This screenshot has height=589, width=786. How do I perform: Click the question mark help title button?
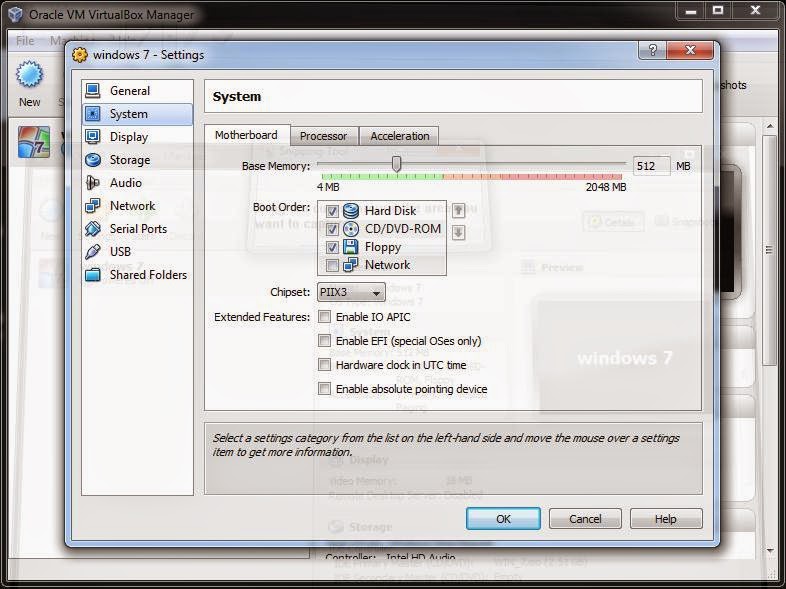point(653,50)
